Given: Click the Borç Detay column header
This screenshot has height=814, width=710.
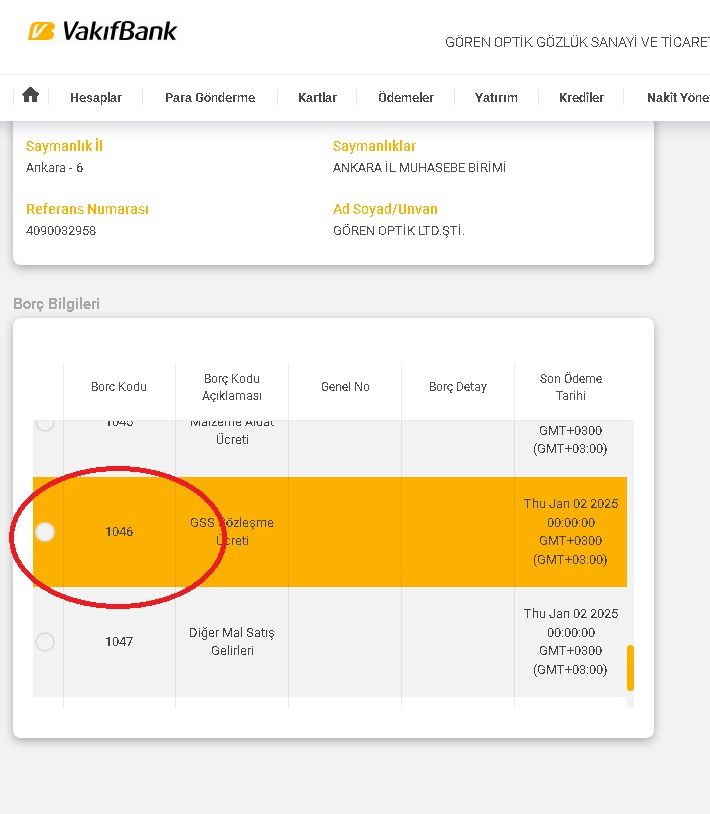Looking at the screenshot, I should (458, 387).
